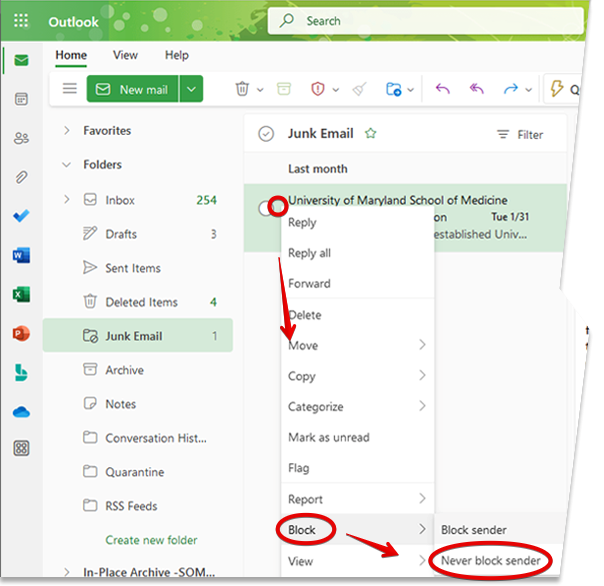The height and width of the screenshot is (586, 604).
Task: Expand the Inbox folder chevron
Action: (x=67, y=200)
